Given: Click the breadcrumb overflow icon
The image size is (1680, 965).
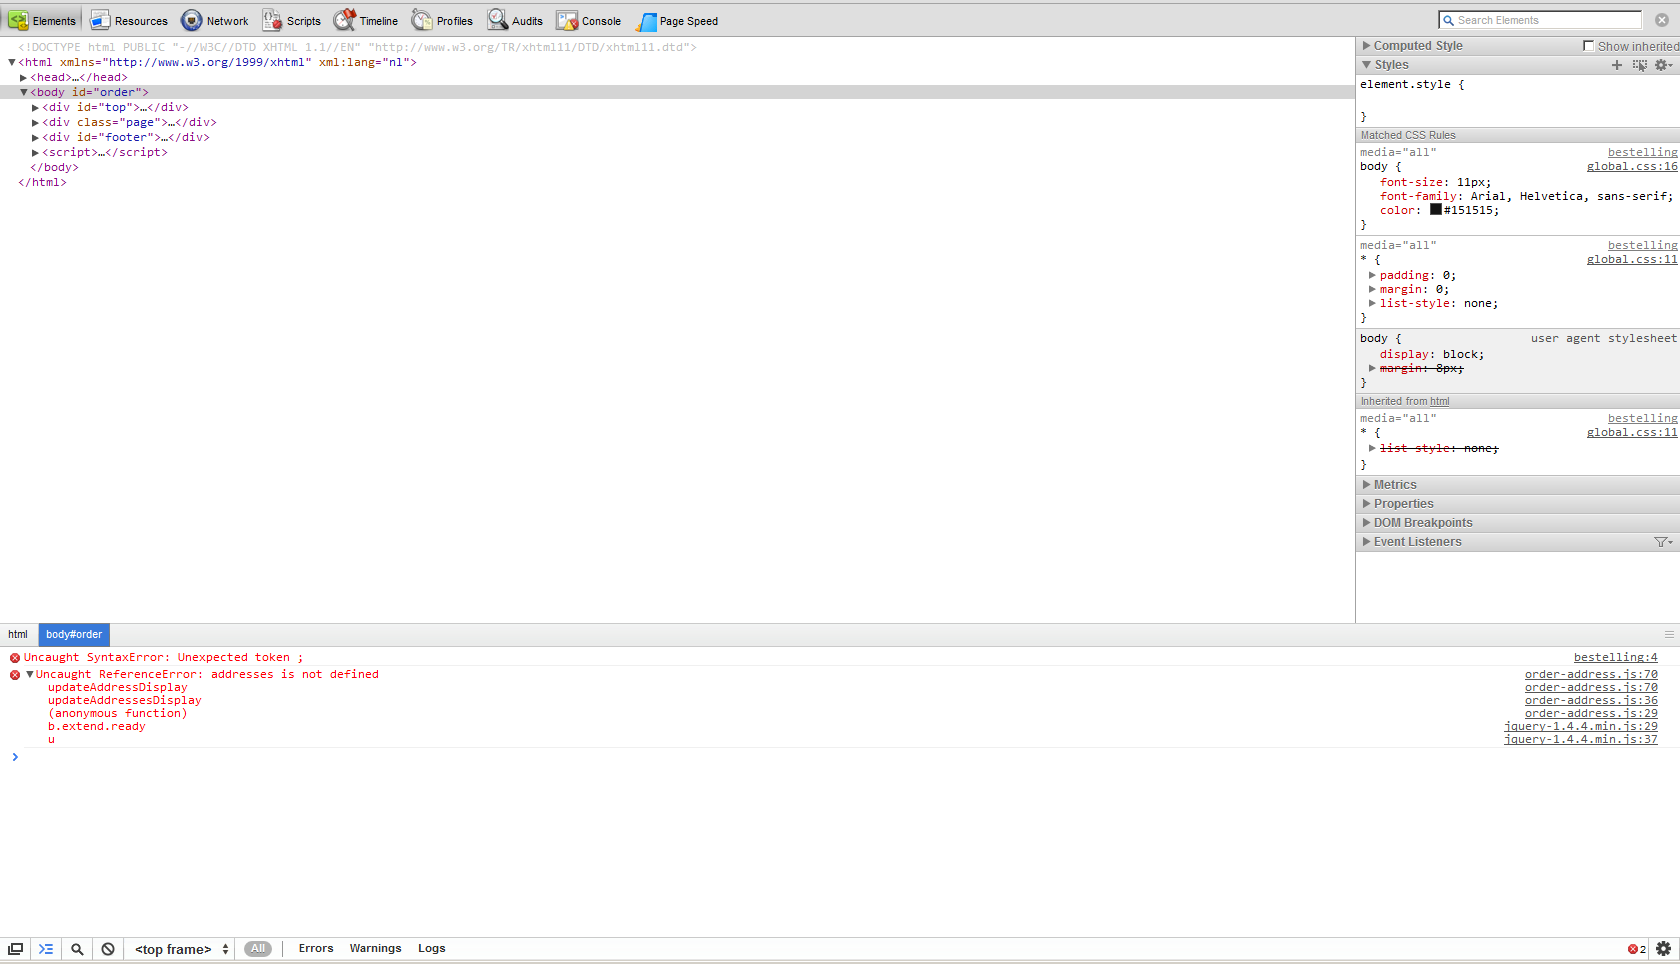Looking at the screenshot, I should [x=1669, y=634].
